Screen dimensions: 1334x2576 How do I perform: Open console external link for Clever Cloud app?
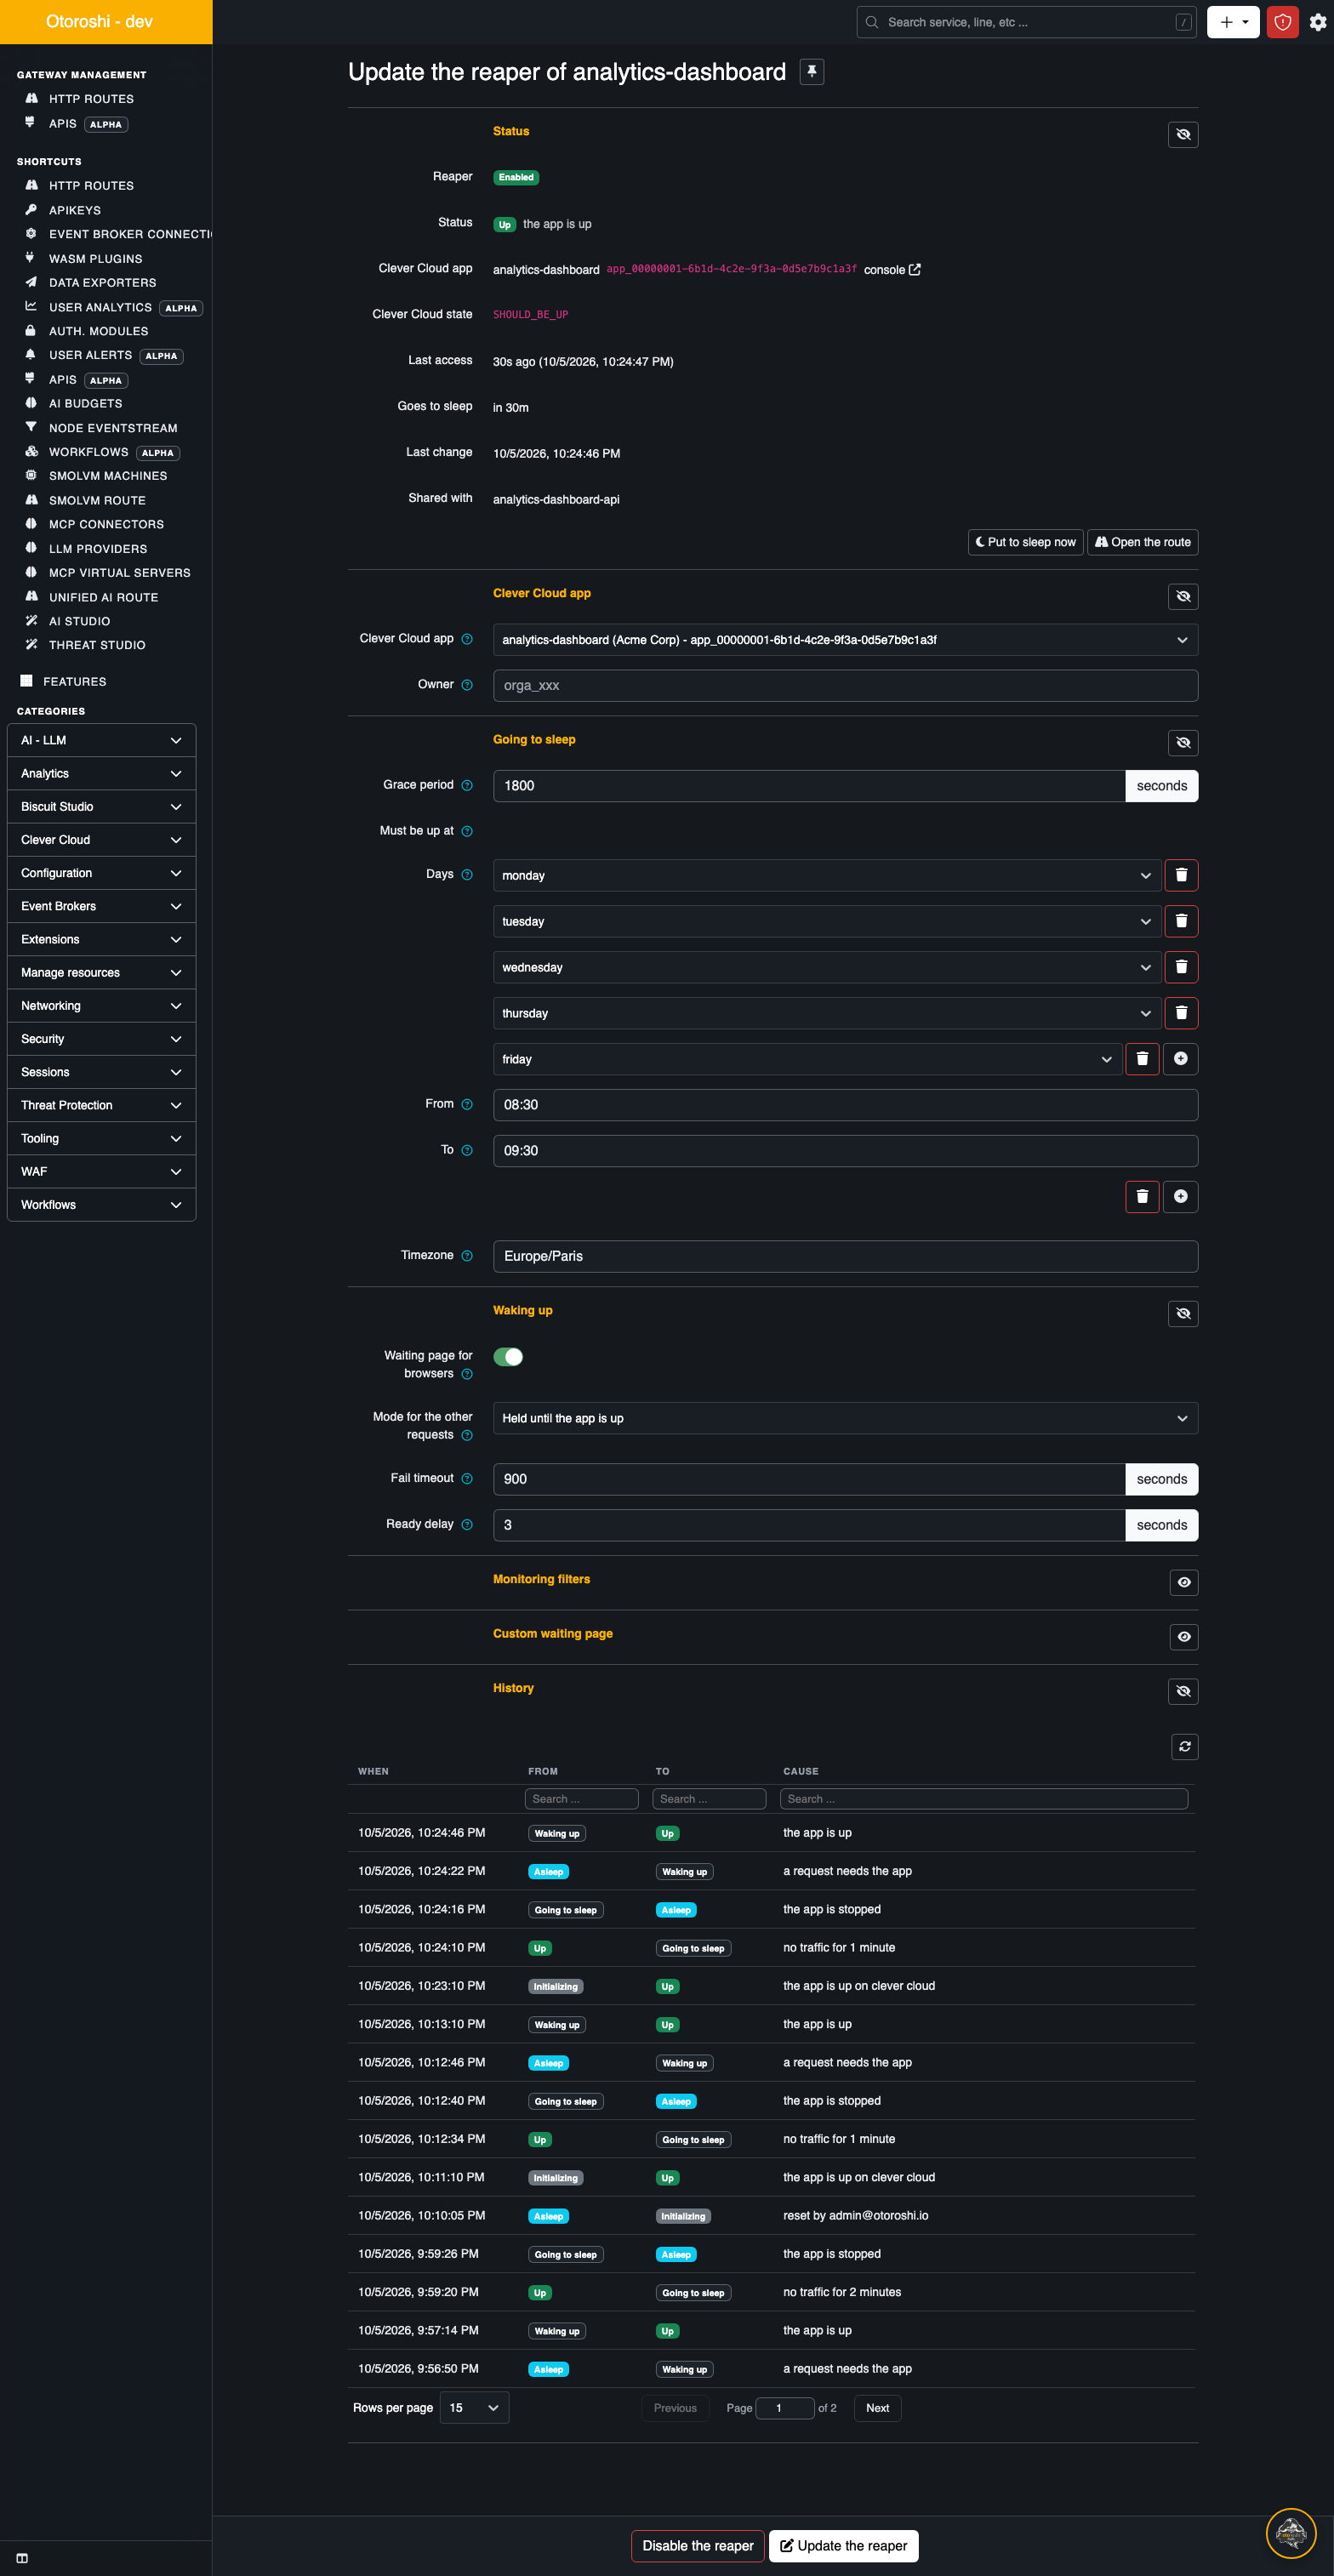tap(892, 270)
